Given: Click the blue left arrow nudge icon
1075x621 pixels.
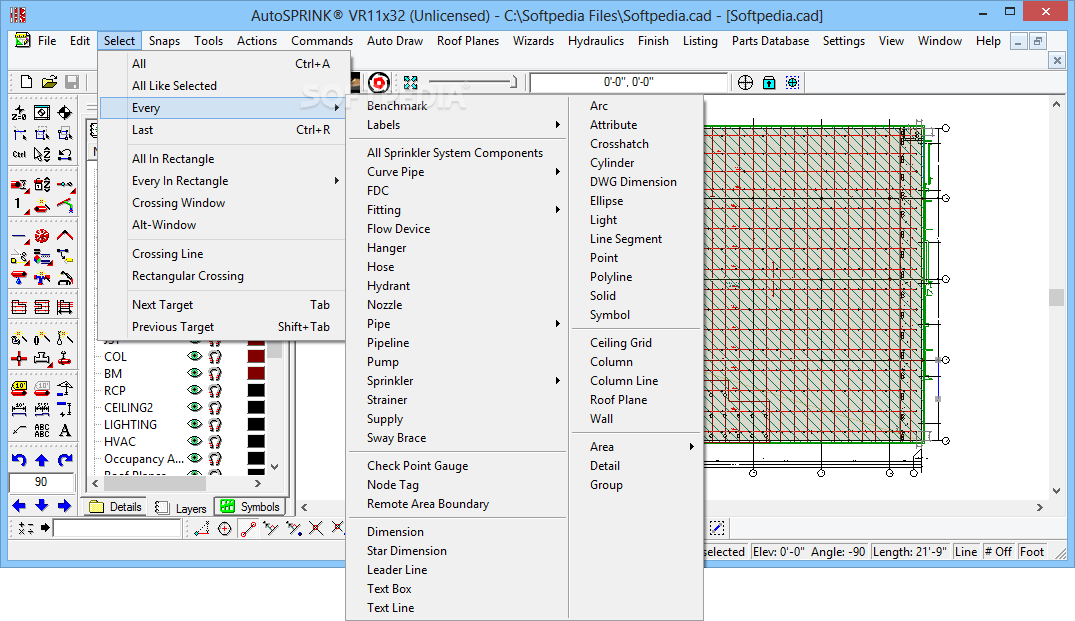Looking at the screenshot, I should coord(19,506).
